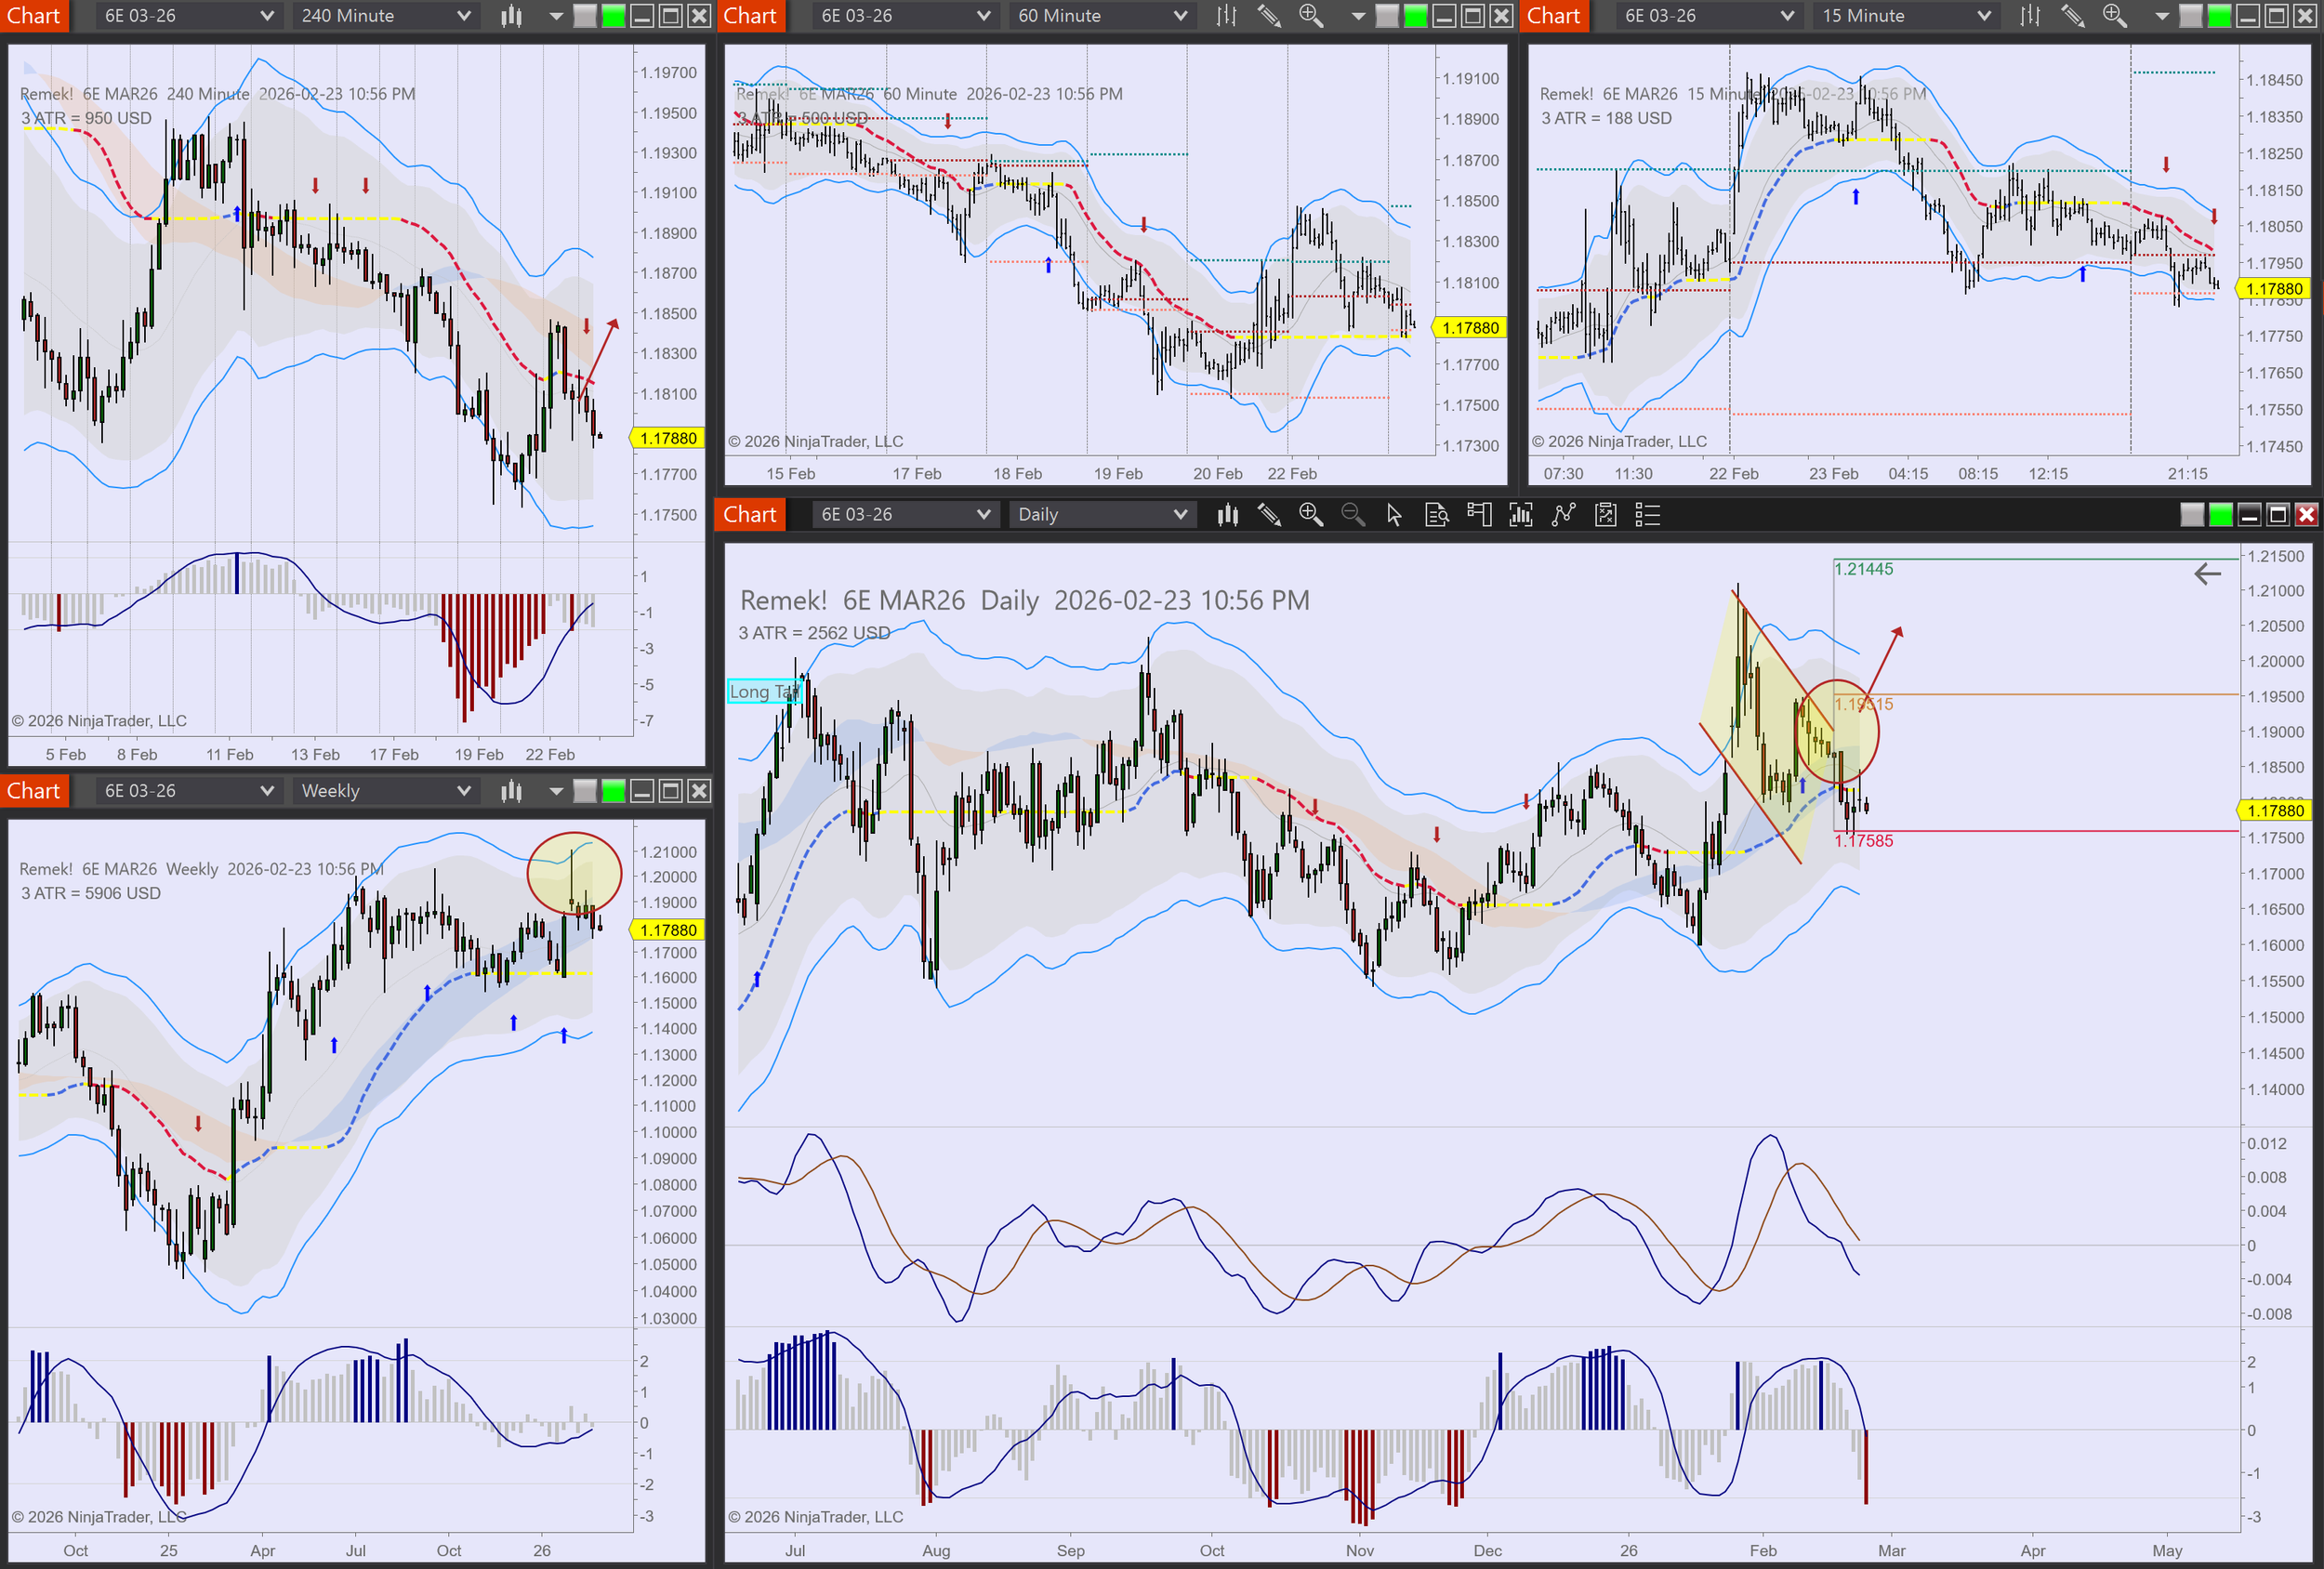Change bar style icon on 60 Minute chart

click(x=1226, y=16)
